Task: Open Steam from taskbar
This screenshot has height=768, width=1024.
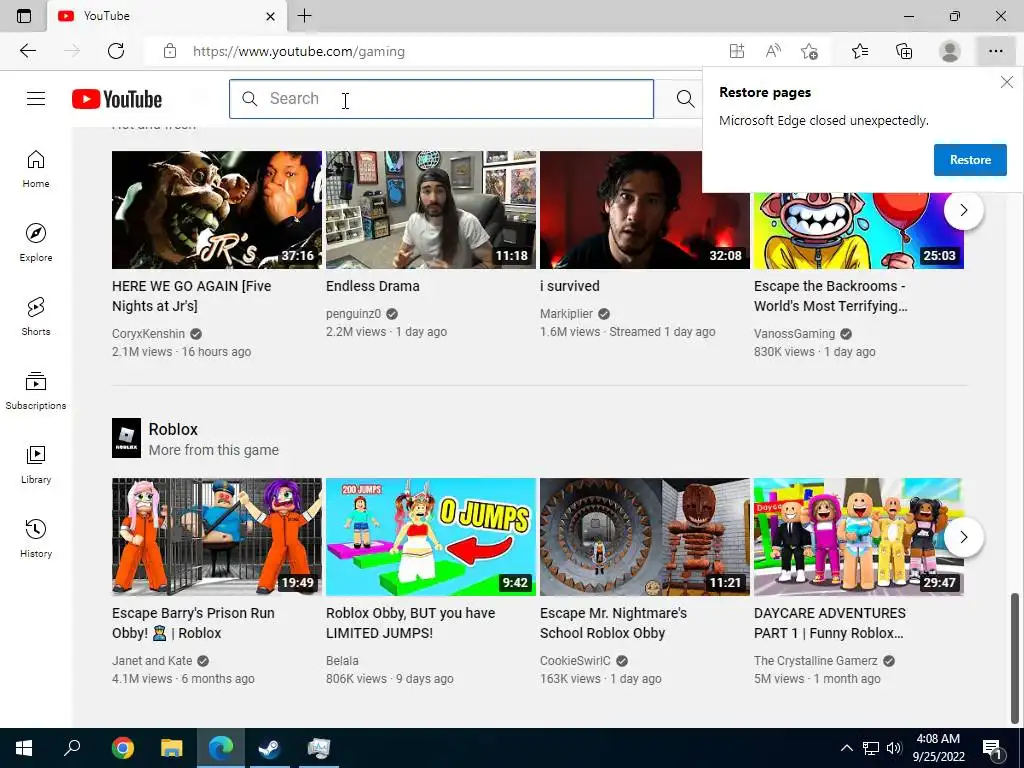Action: point(268,748)
